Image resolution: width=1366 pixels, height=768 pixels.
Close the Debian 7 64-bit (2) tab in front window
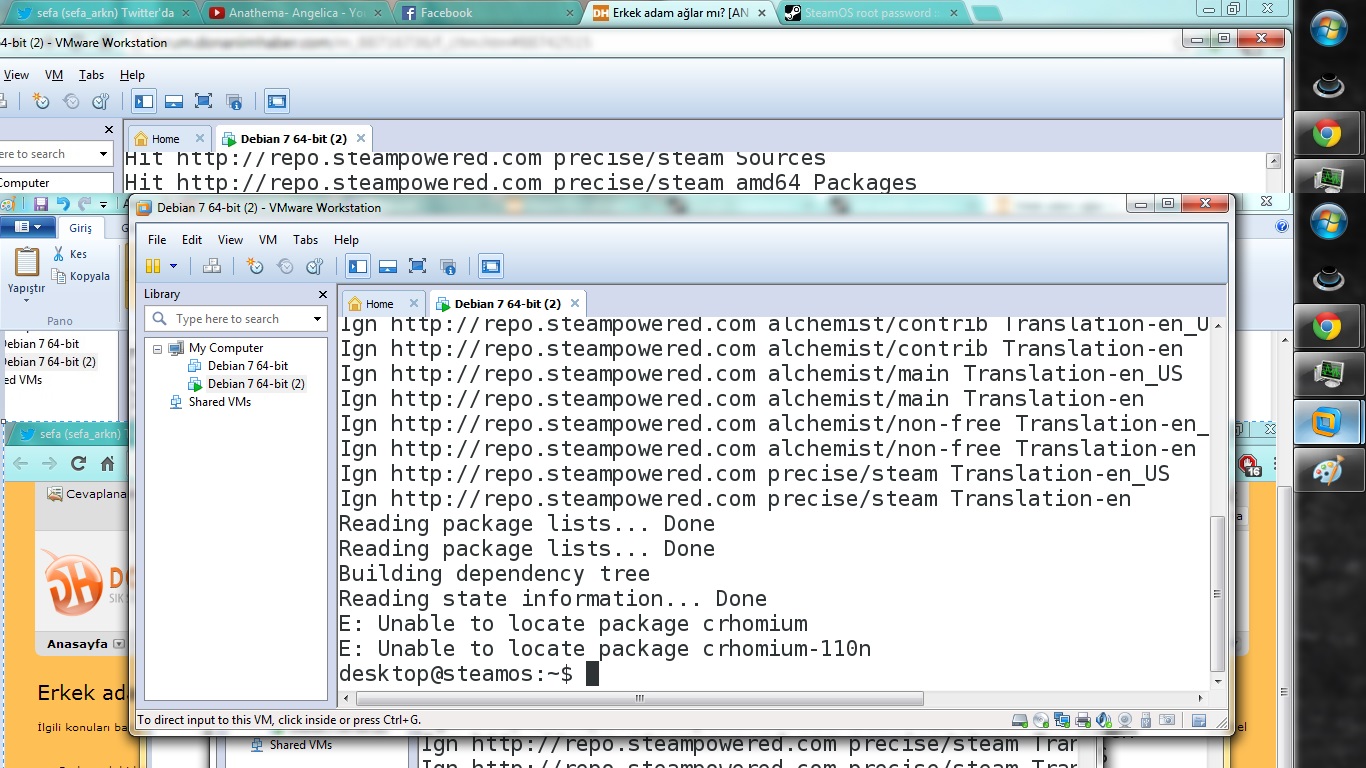tap(575, 304)
